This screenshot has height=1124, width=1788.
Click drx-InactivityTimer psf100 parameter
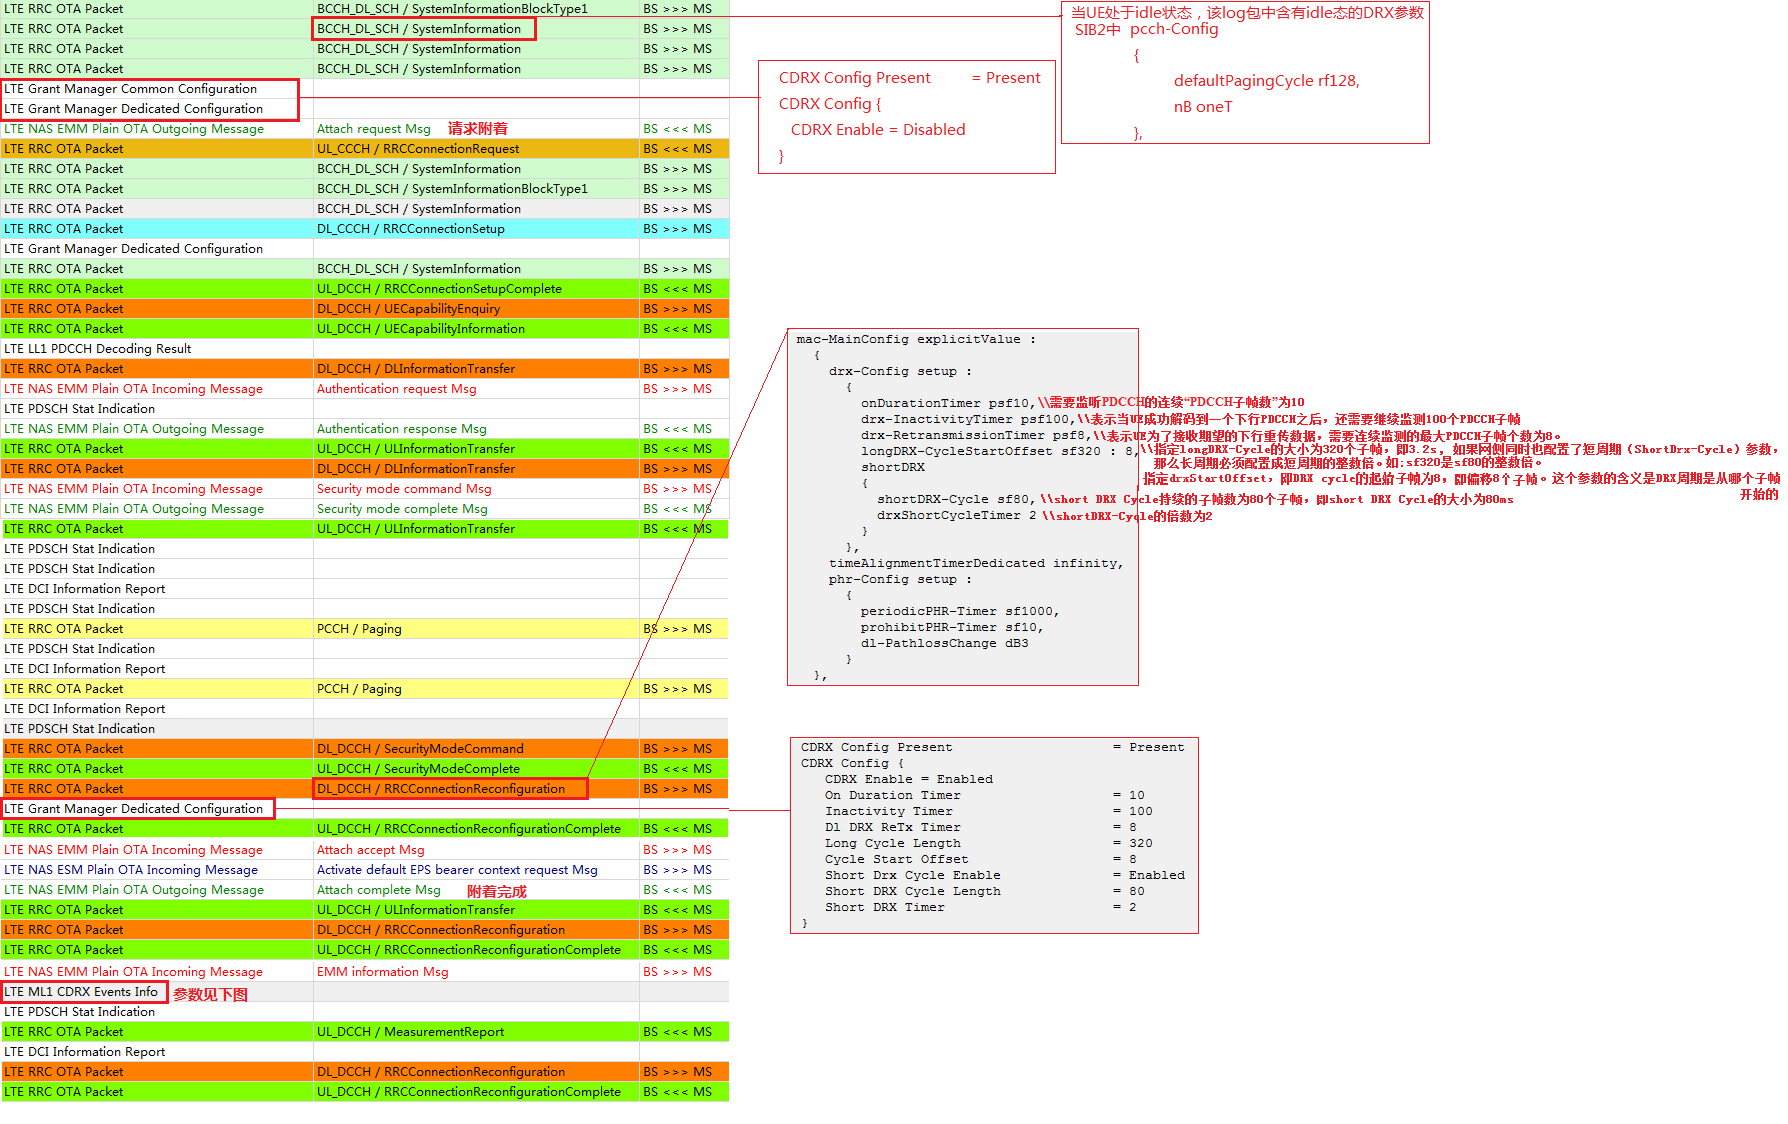(968, 420)
